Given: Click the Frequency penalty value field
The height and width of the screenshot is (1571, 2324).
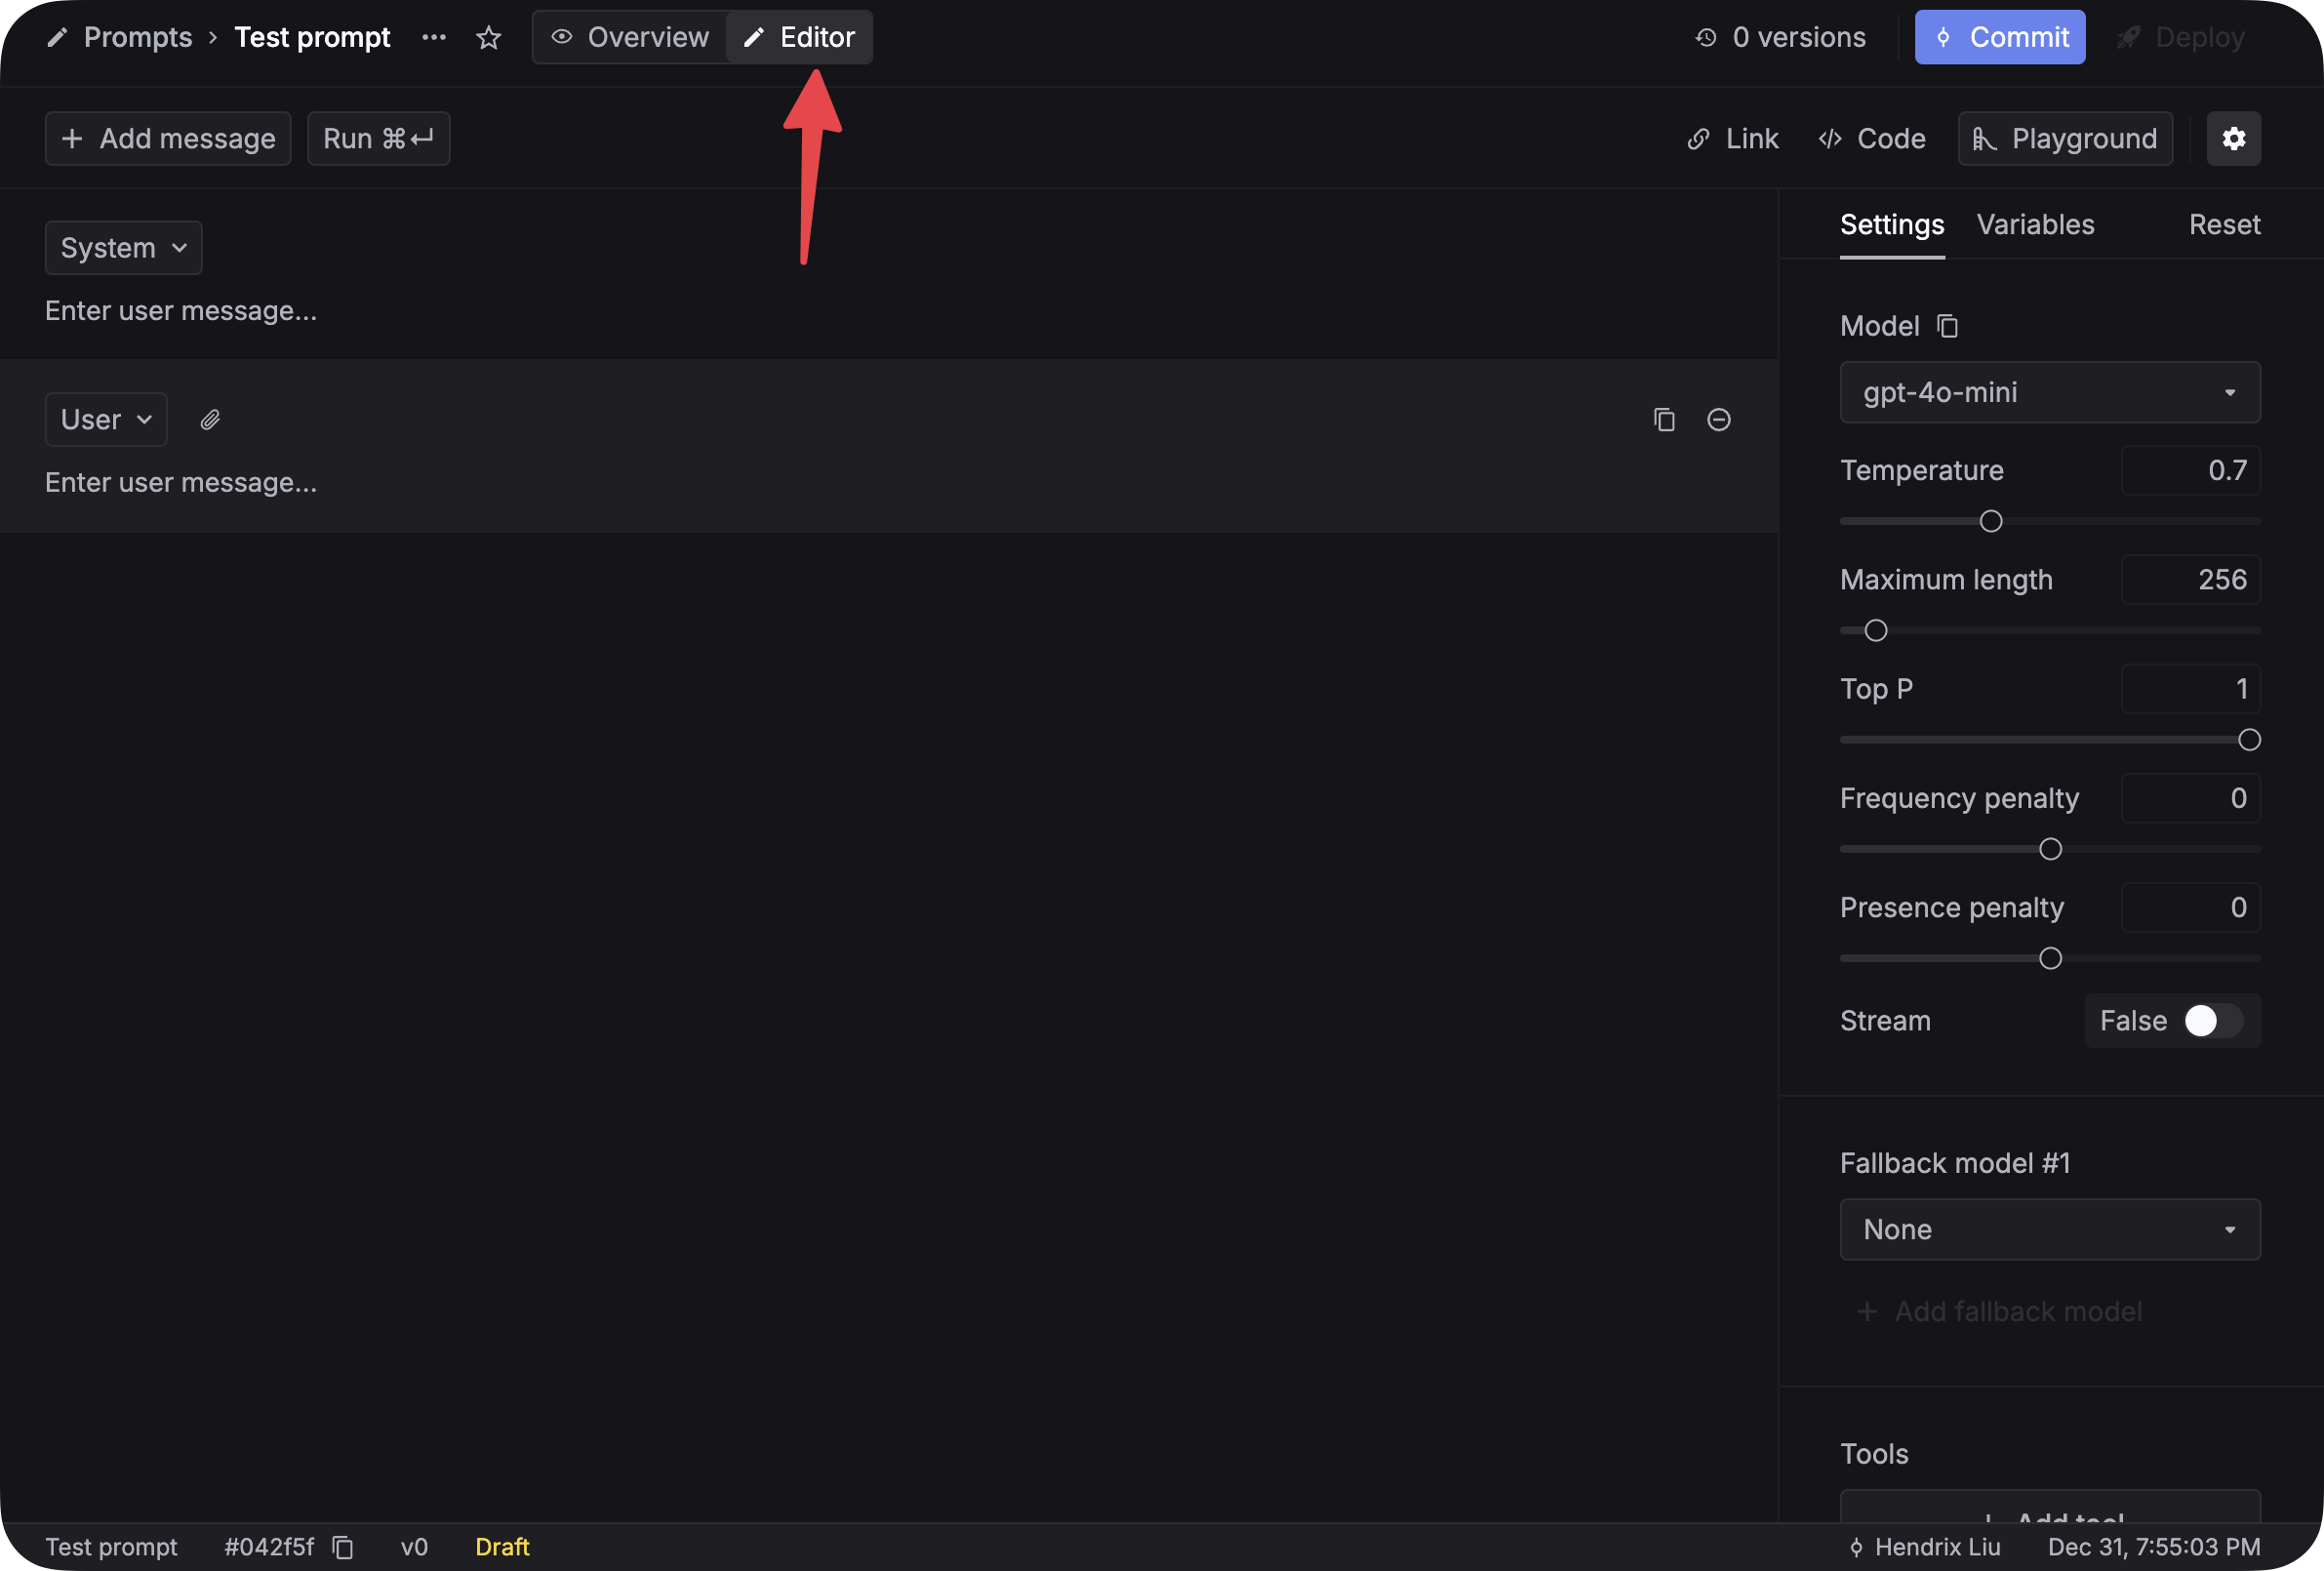Looking at the screenshot, I should (x=2190, y=798).
